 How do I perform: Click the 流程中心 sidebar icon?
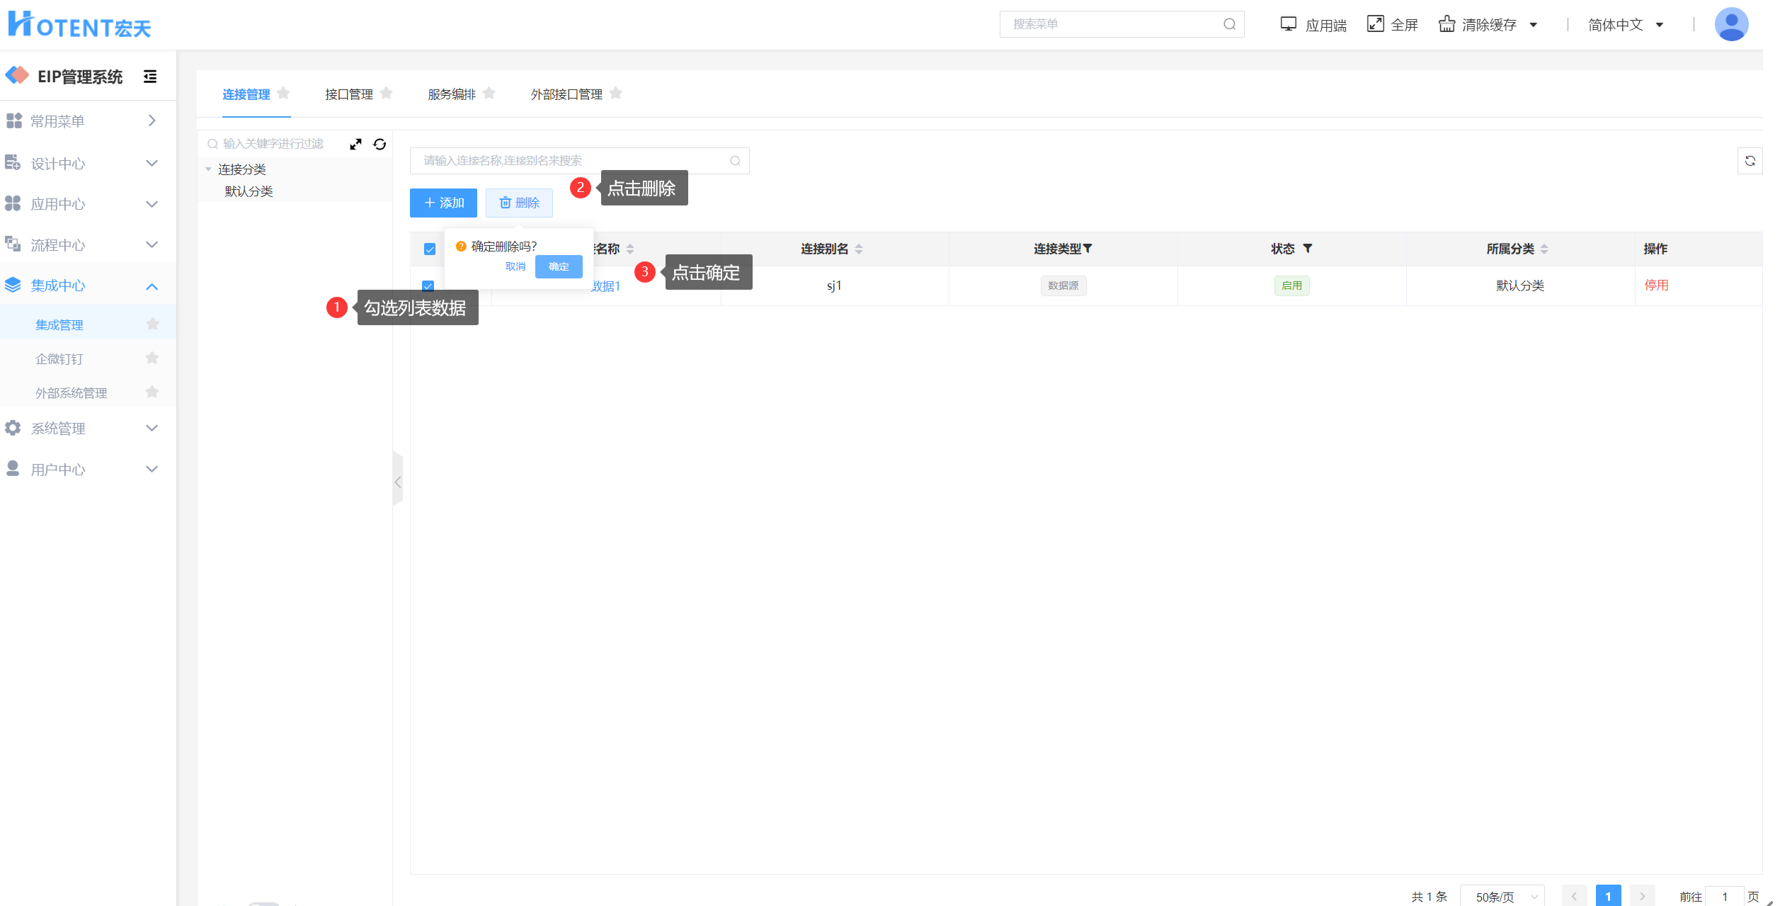14,245
